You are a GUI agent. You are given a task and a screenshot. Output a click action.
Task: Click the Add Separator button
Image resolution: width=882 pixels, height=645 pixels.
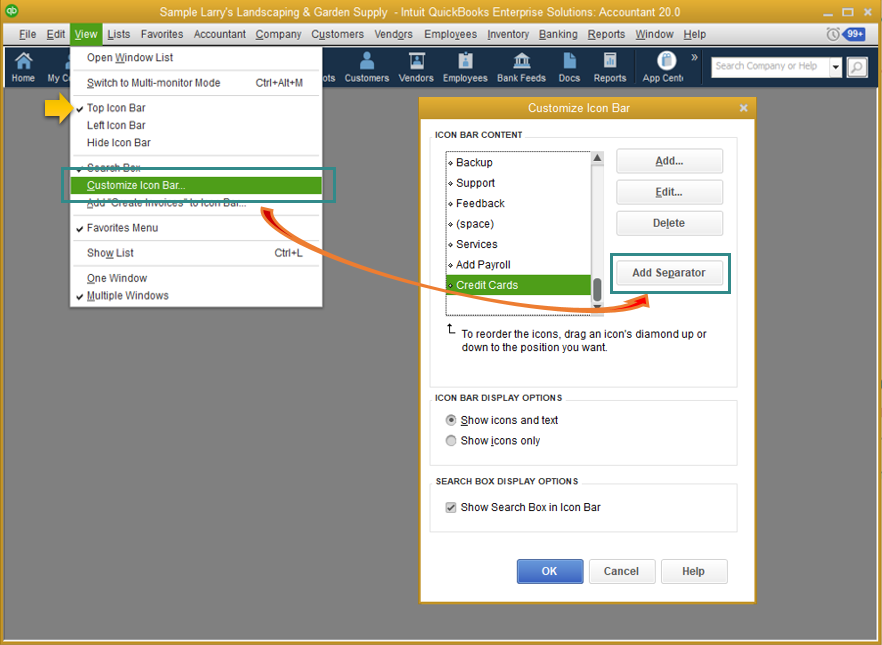coord(669,273)
